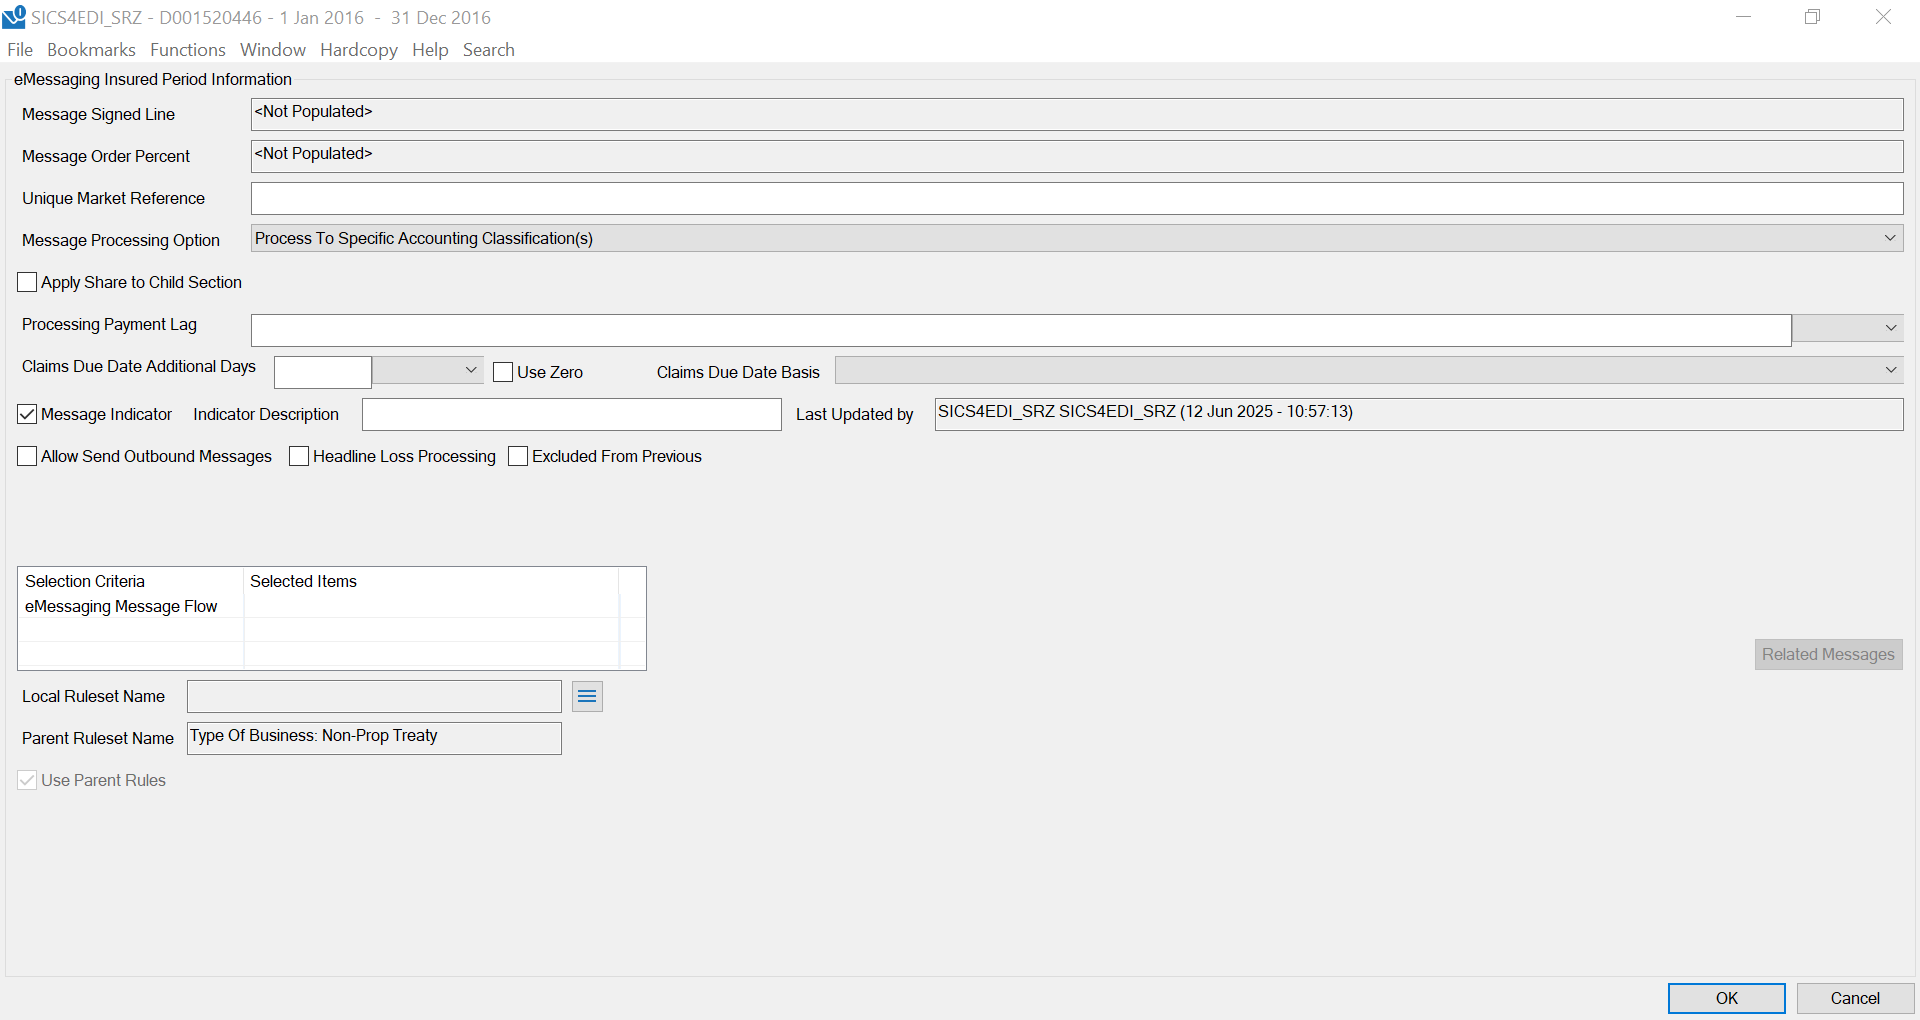Toggle Allow Send Outbound Messages
The height and width of the screenshot is (1020, 1920).
pyautogui.click(x=28, y=456)
